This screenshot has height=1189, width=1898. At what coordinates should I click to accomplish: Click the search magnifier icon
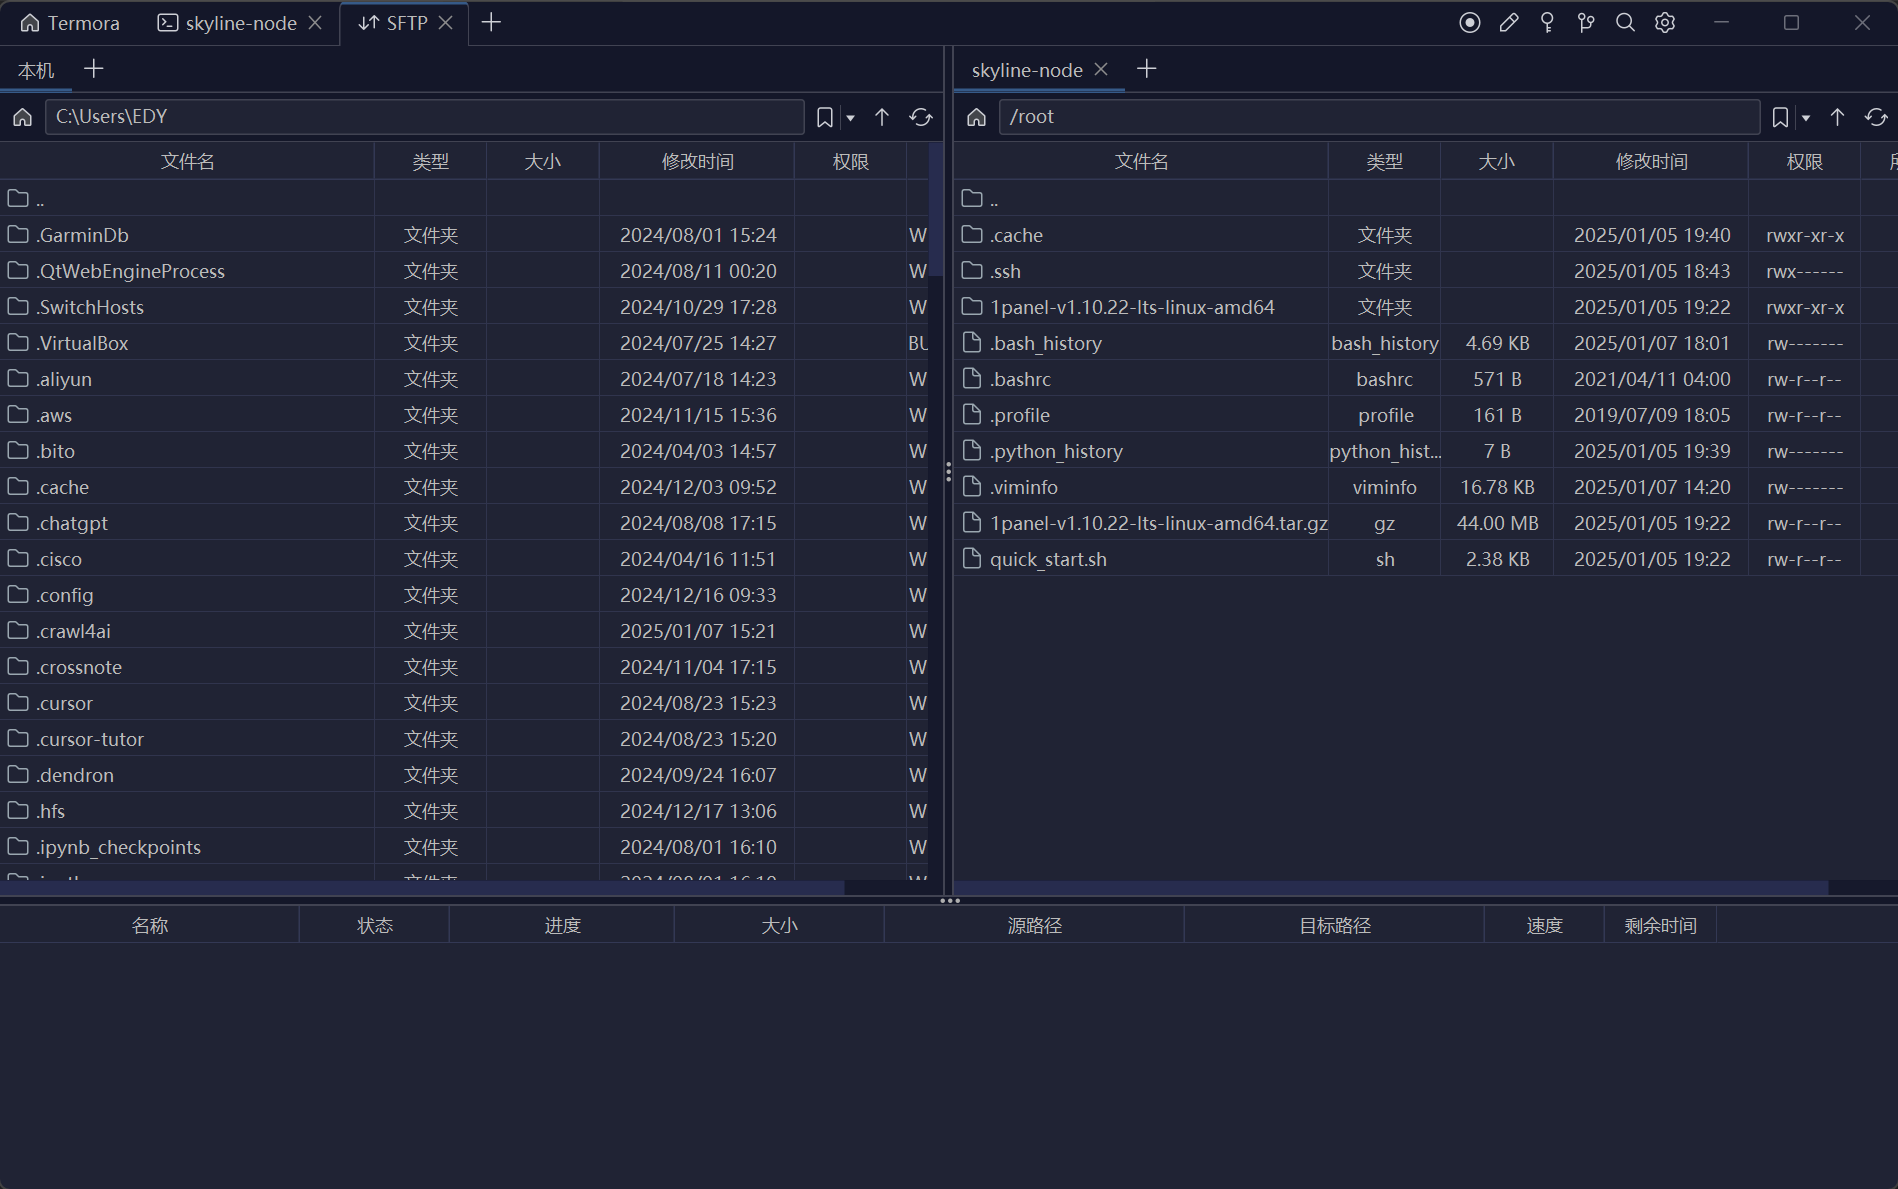tap(1625, 23)
